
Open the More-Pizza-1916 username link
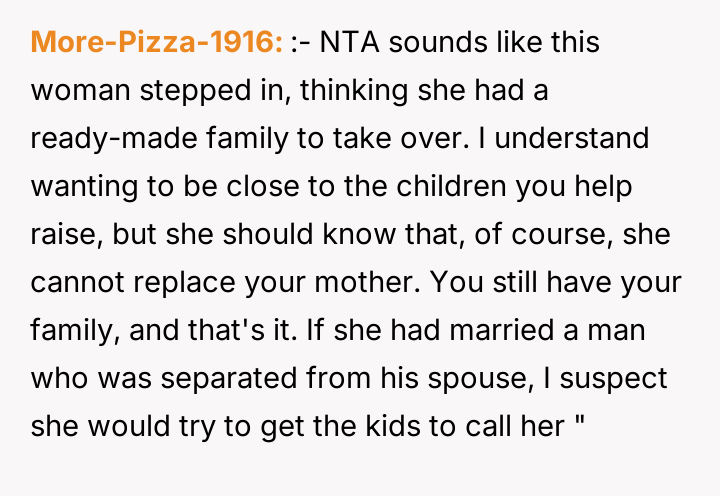click(157, 44)
